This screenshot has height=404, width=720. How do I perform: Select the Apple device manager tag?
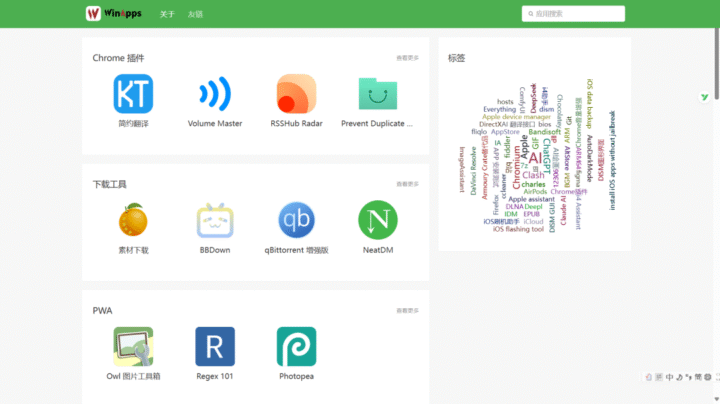[x=516, y=117]
